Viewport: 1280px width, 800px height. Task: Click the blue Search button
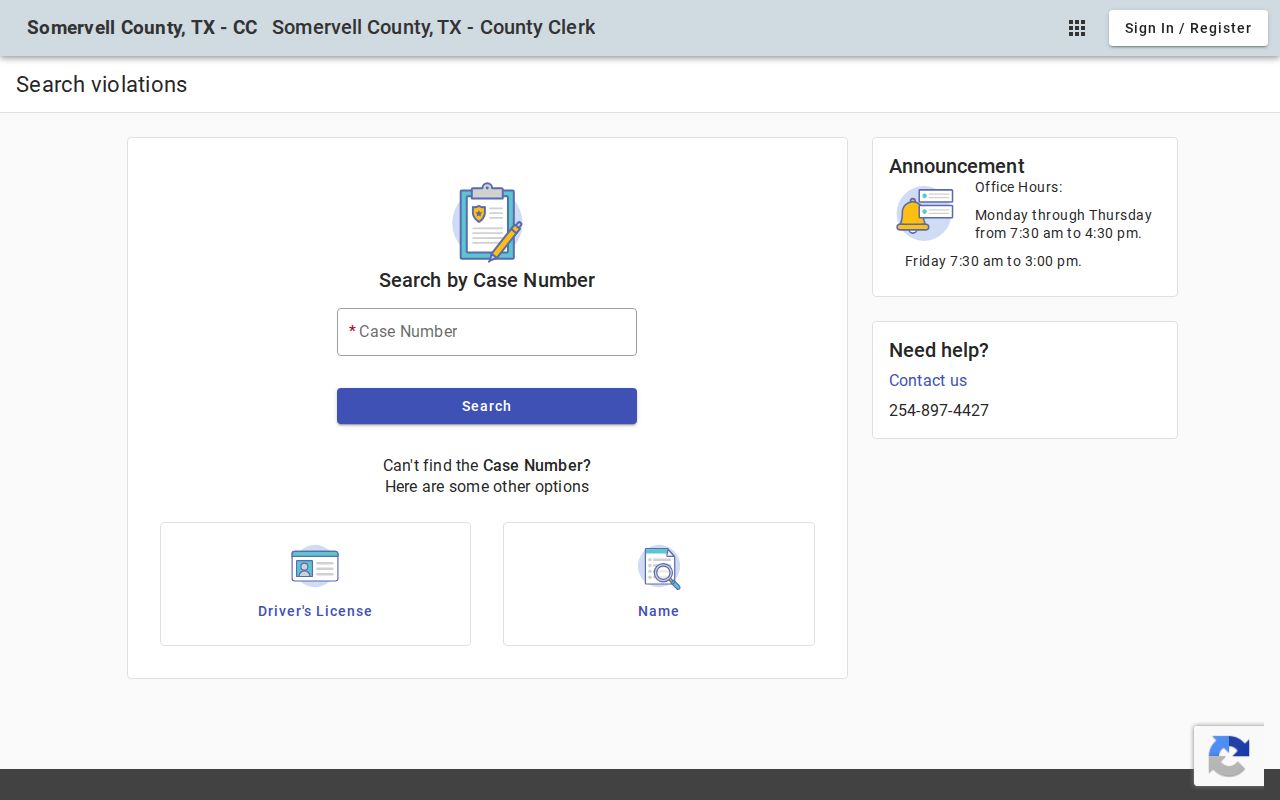[x=487, y=406]
